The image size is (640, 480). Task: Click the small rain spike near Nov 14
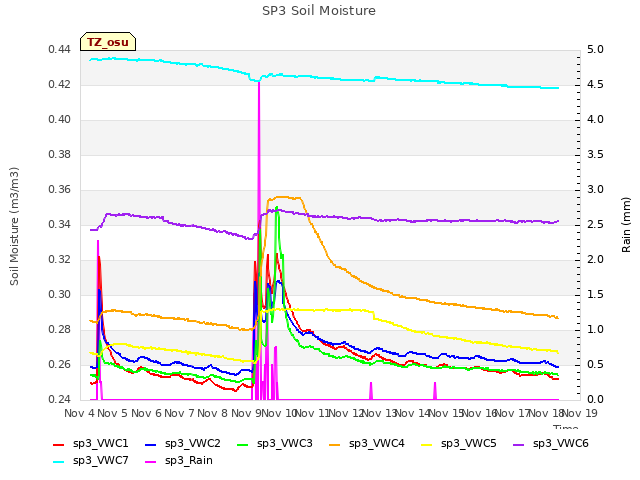[435, 390]
